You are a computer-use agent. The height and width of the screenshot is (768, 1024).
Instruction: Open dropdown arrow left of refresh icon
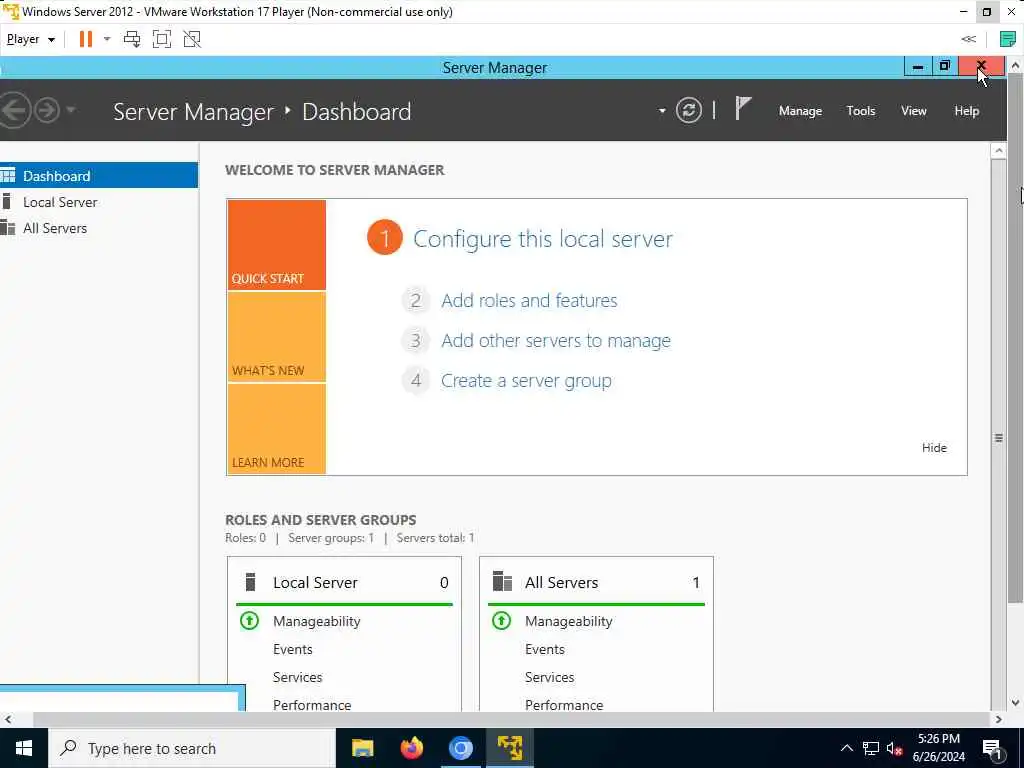662,110
